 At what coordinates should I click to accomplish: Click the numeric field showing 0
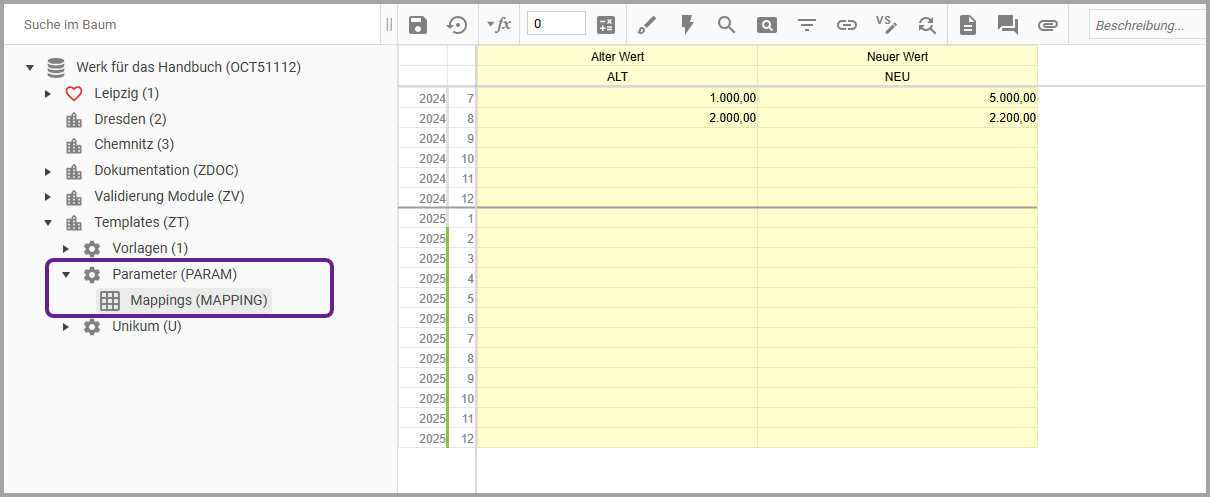(x=556, y=24)
